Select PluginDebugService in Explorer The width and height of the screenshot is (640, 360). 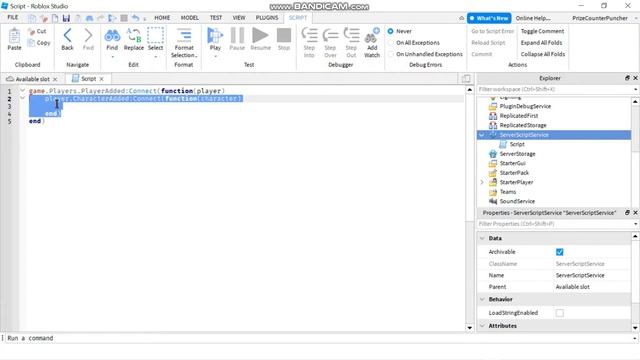[x=525, y=106]
